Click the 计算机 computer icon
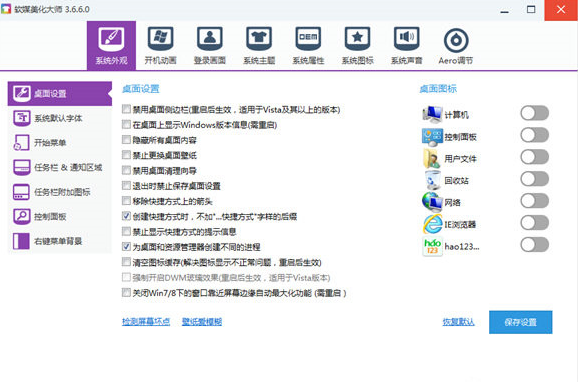Viewport: 578px width, 382px height. (x=432, y=114)
